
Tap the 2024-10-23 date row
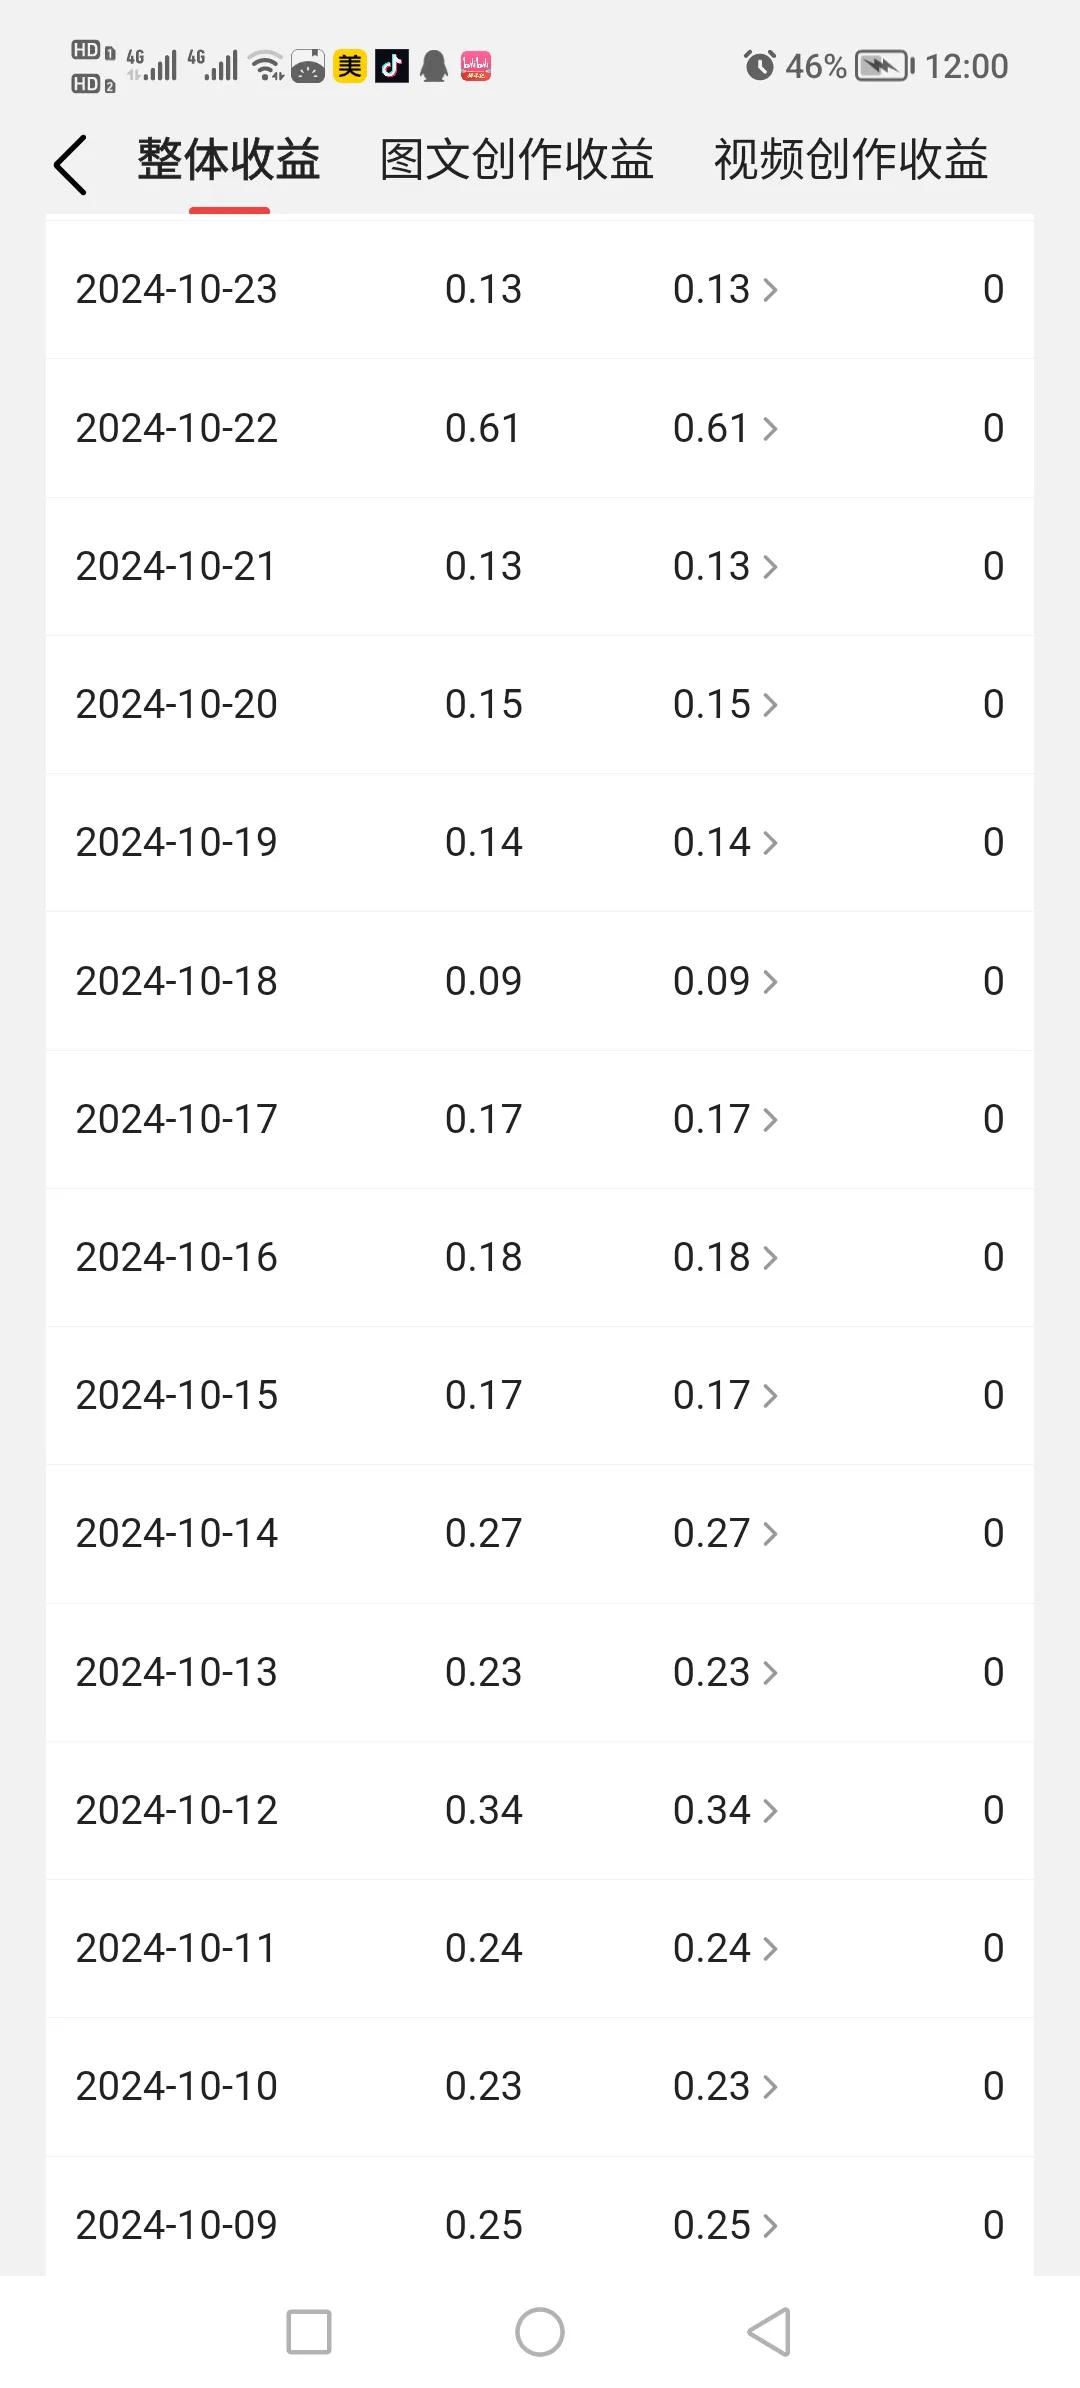(540, 289)
